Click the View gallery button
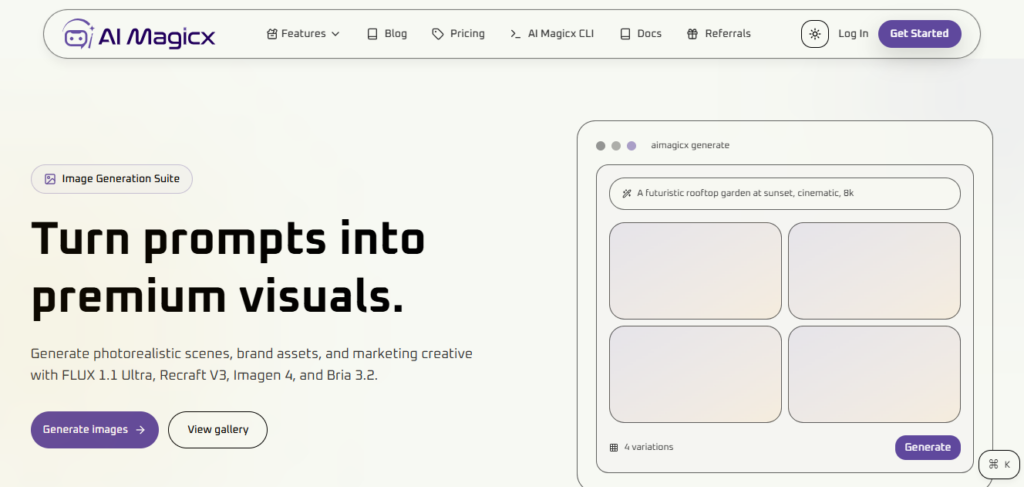This screenshot has height=487, width=1024. pos(217,430)
